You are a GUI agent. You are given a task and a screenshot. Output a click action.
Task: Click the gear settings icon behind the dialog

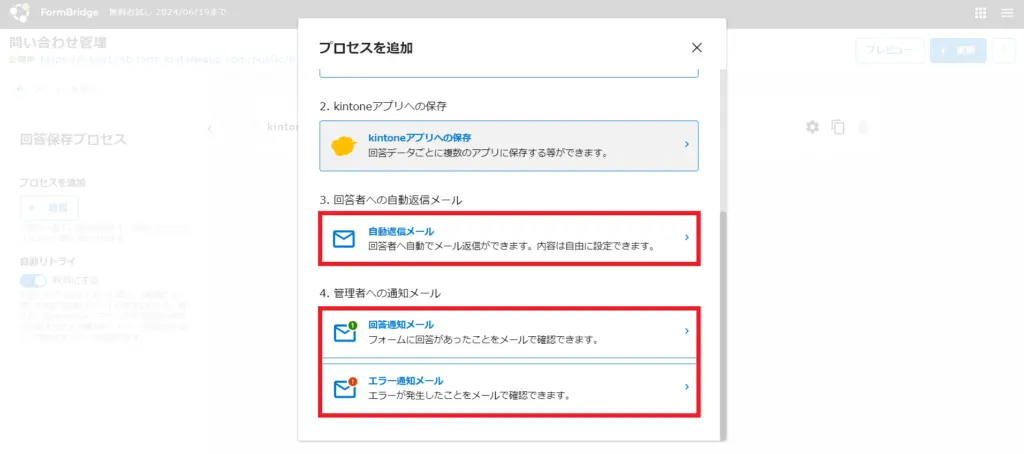point(812,127)
